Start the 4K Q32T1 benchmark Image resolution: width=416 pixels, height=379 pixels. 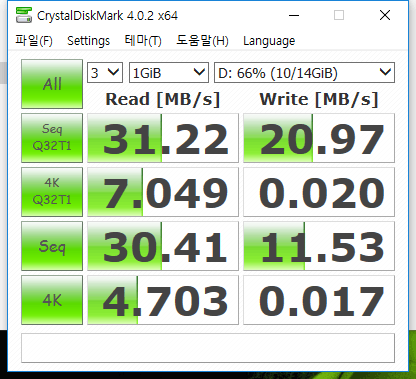click(x=52, y=192)
